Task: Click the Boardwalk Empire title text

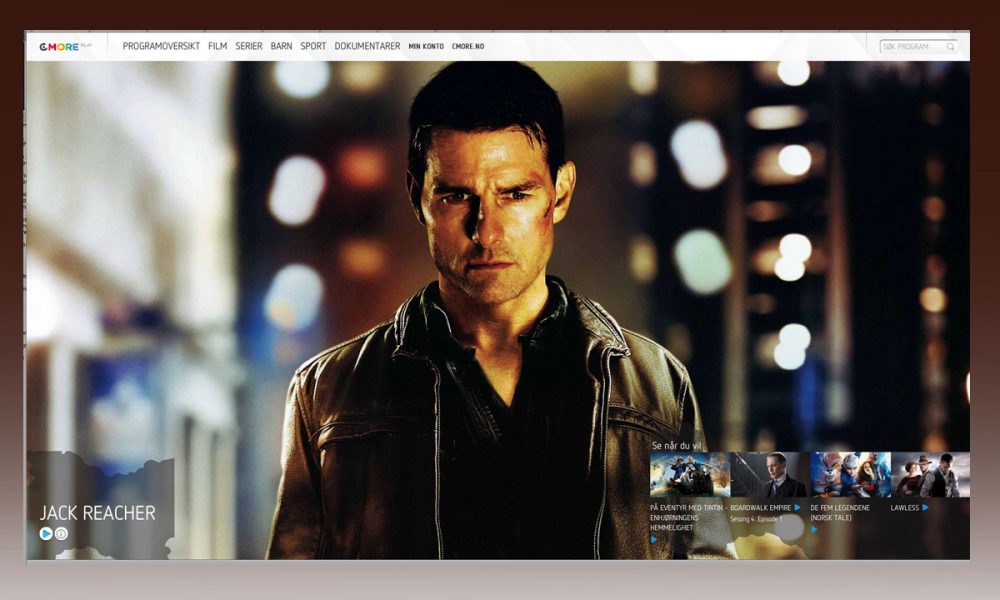Action: (761, 508)
